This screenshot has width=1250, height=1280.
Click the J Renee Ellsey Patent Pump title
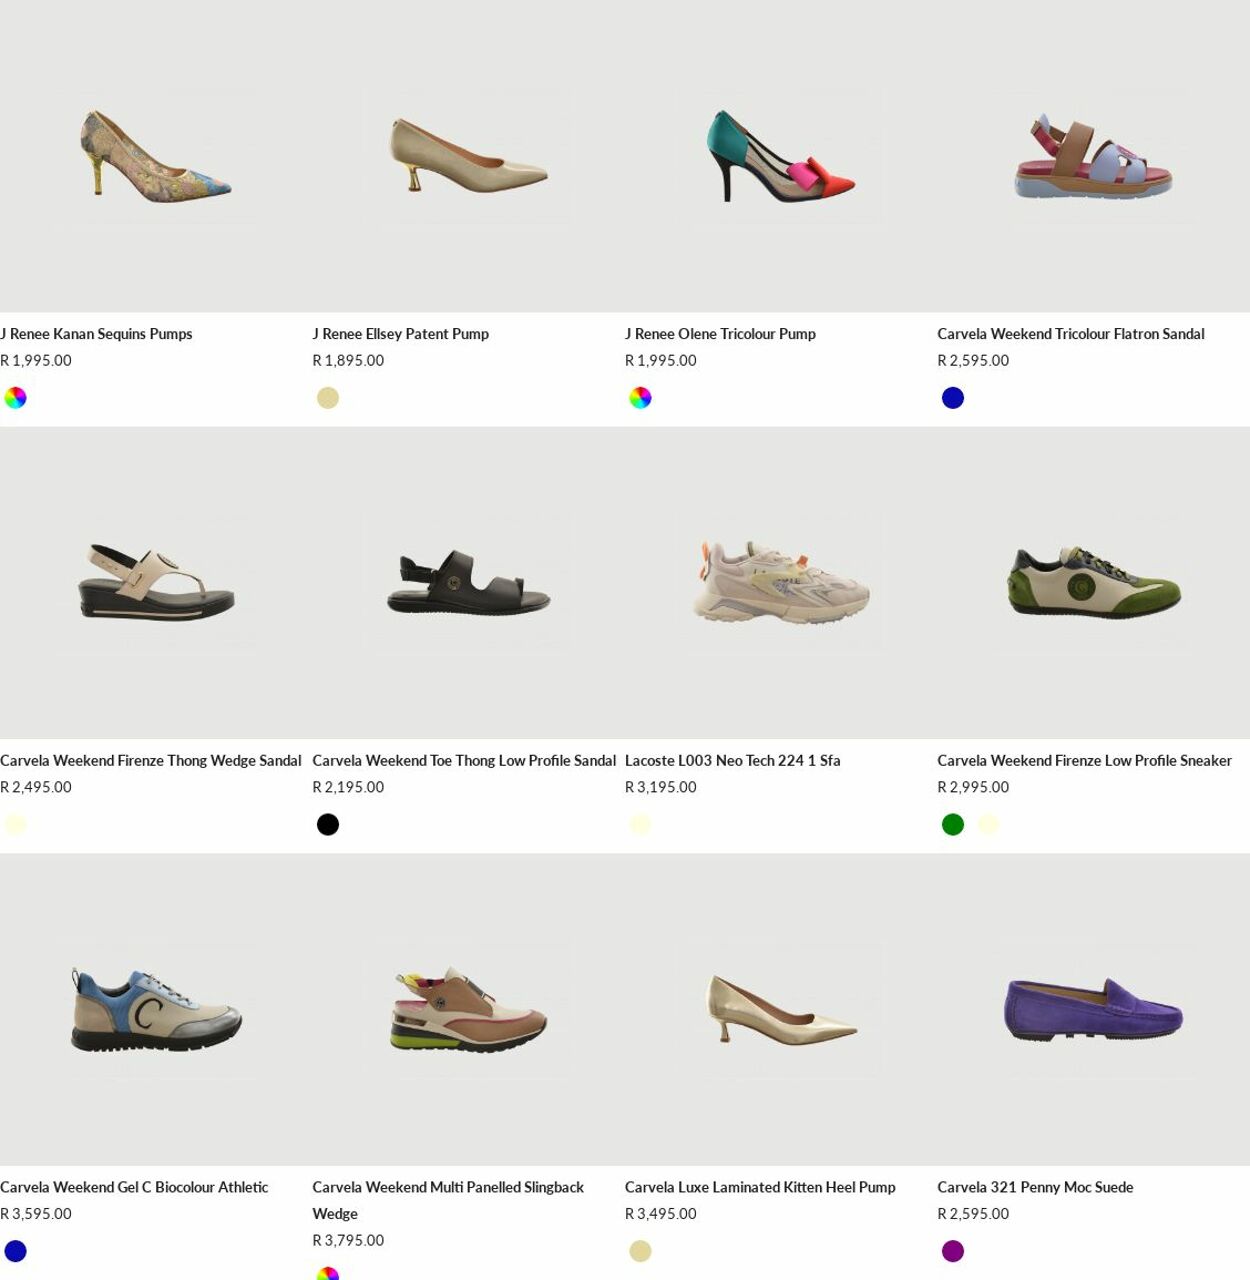[400, 334]
